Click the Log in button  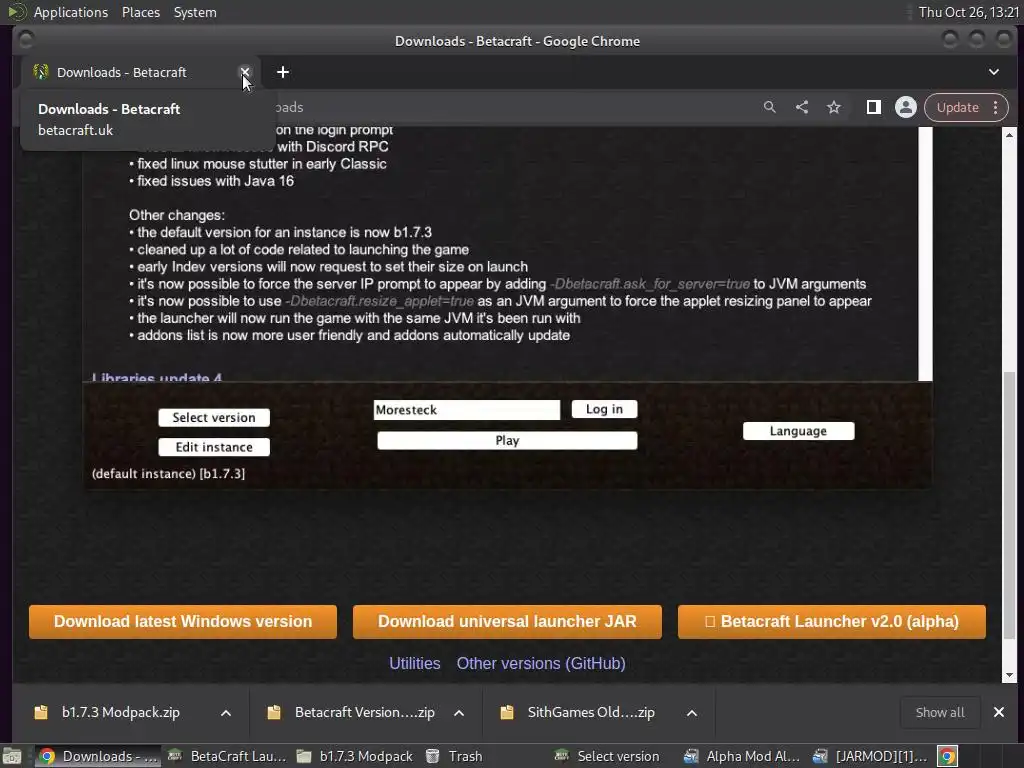[x=604, y=409]
